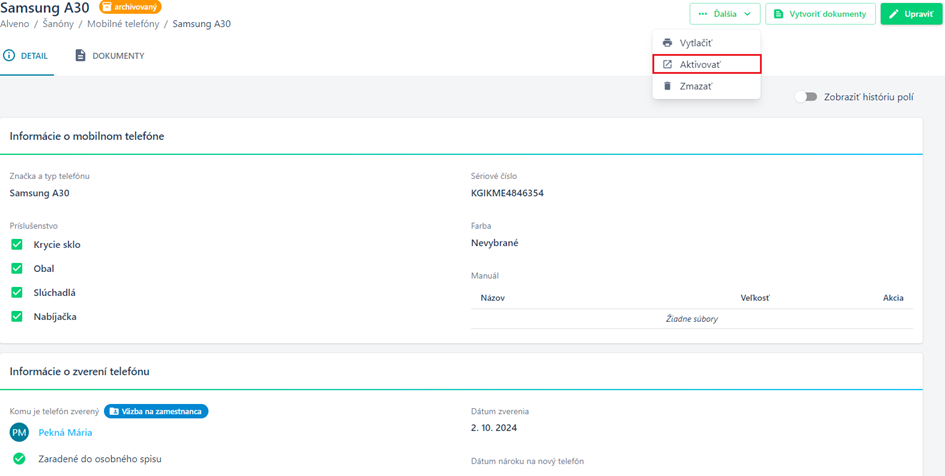Click the archivovaný status badge
This screenshot has height=476, width=945.
(x=130, y=7)
